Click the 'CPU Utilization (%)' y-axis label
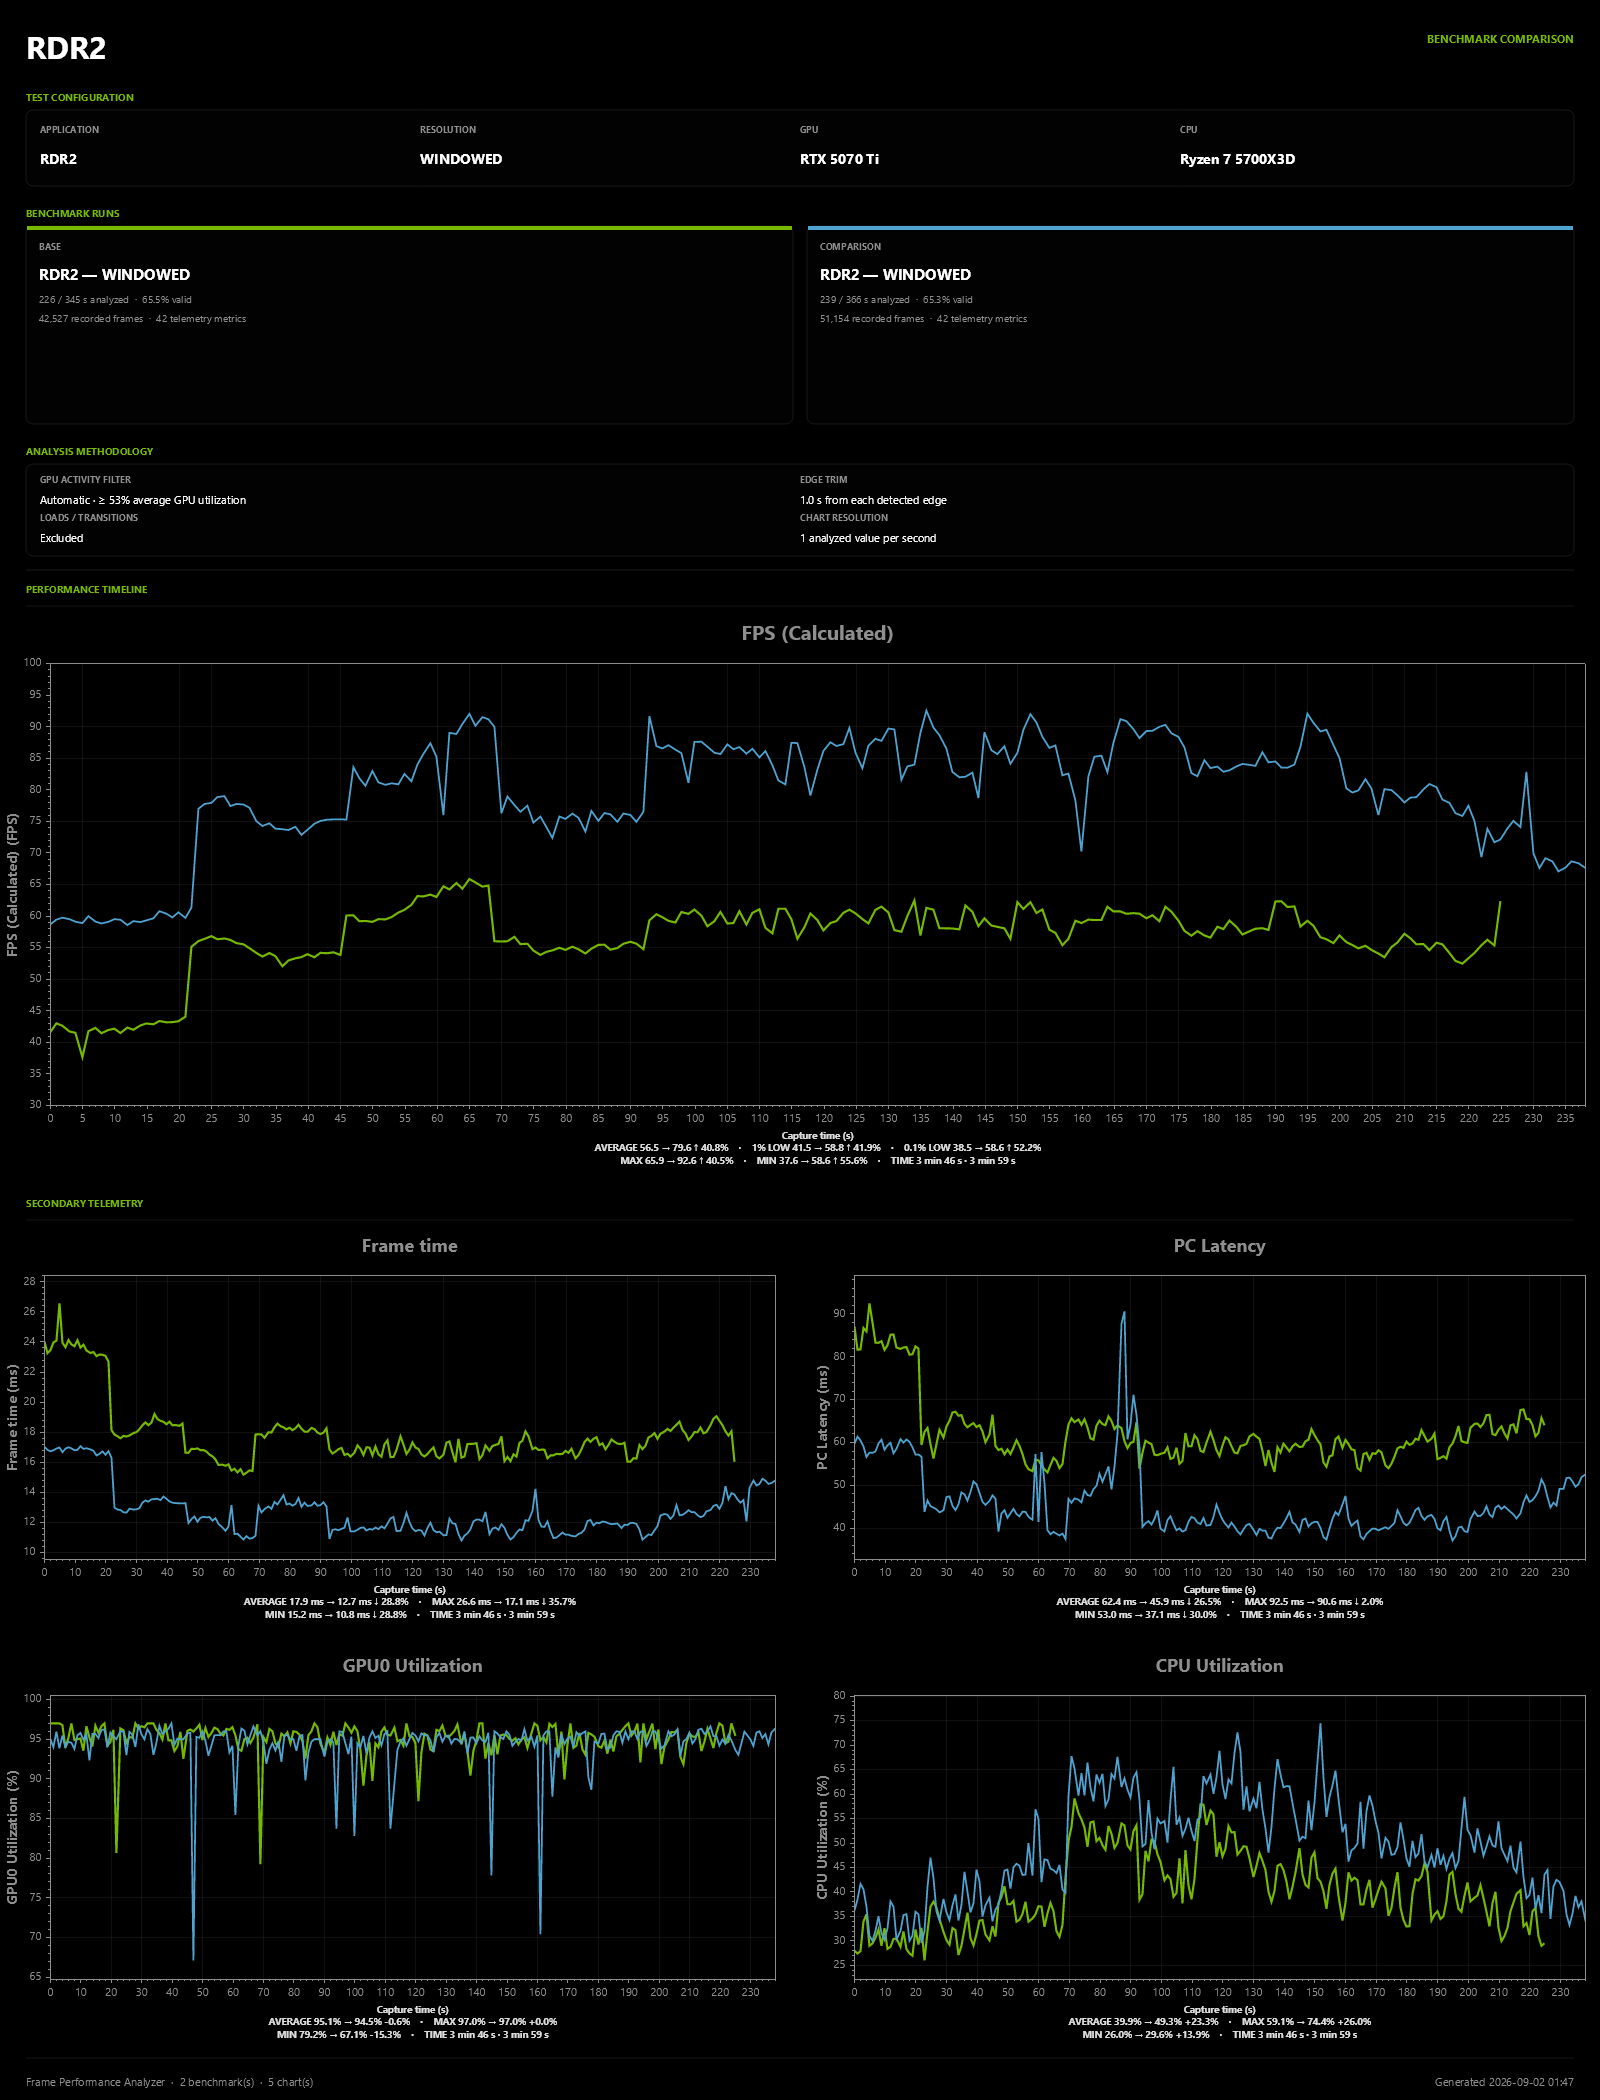This screenshot has height=2100, width=1600. (x=822, y=1837)
